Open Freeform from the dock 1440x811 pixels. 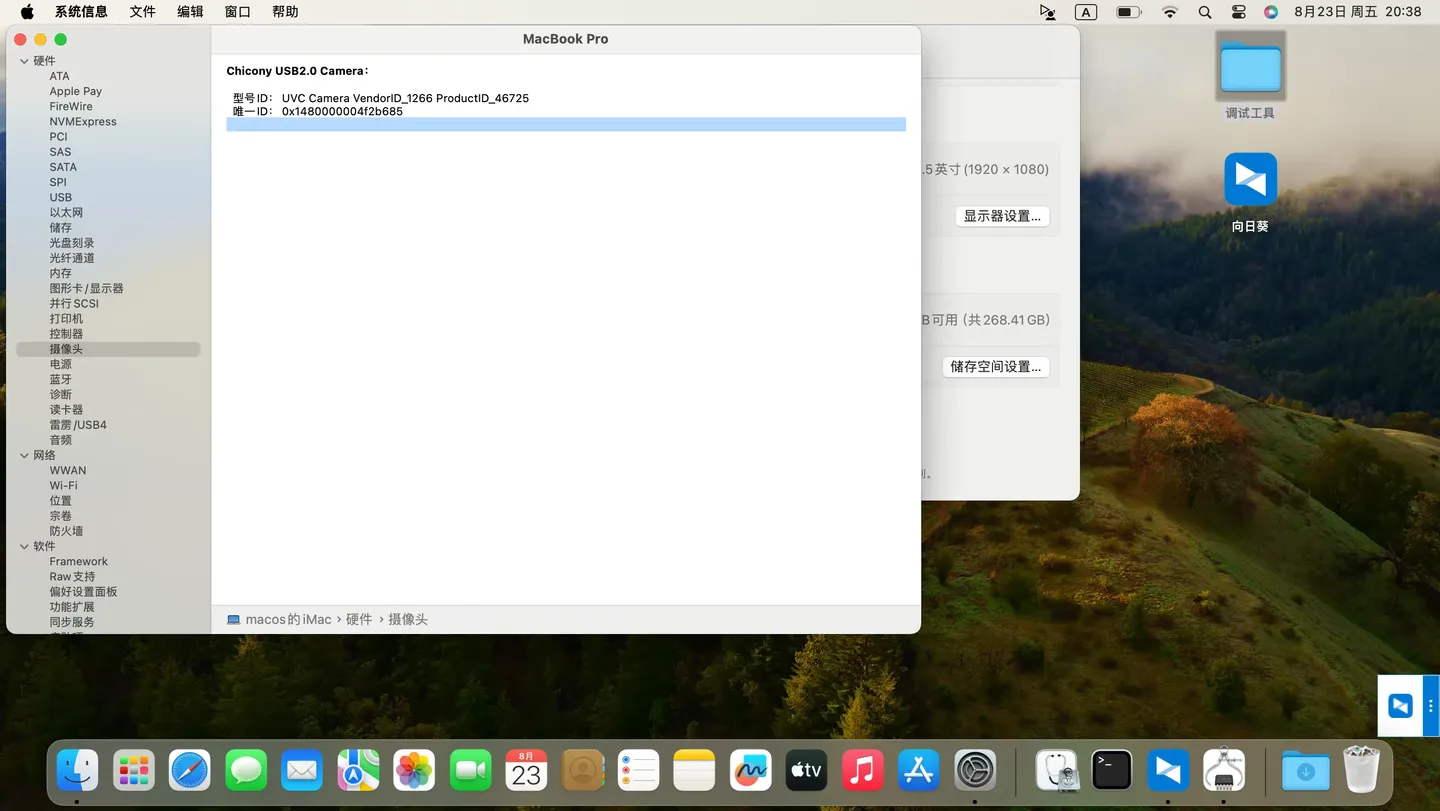click(x=750, y=771)
